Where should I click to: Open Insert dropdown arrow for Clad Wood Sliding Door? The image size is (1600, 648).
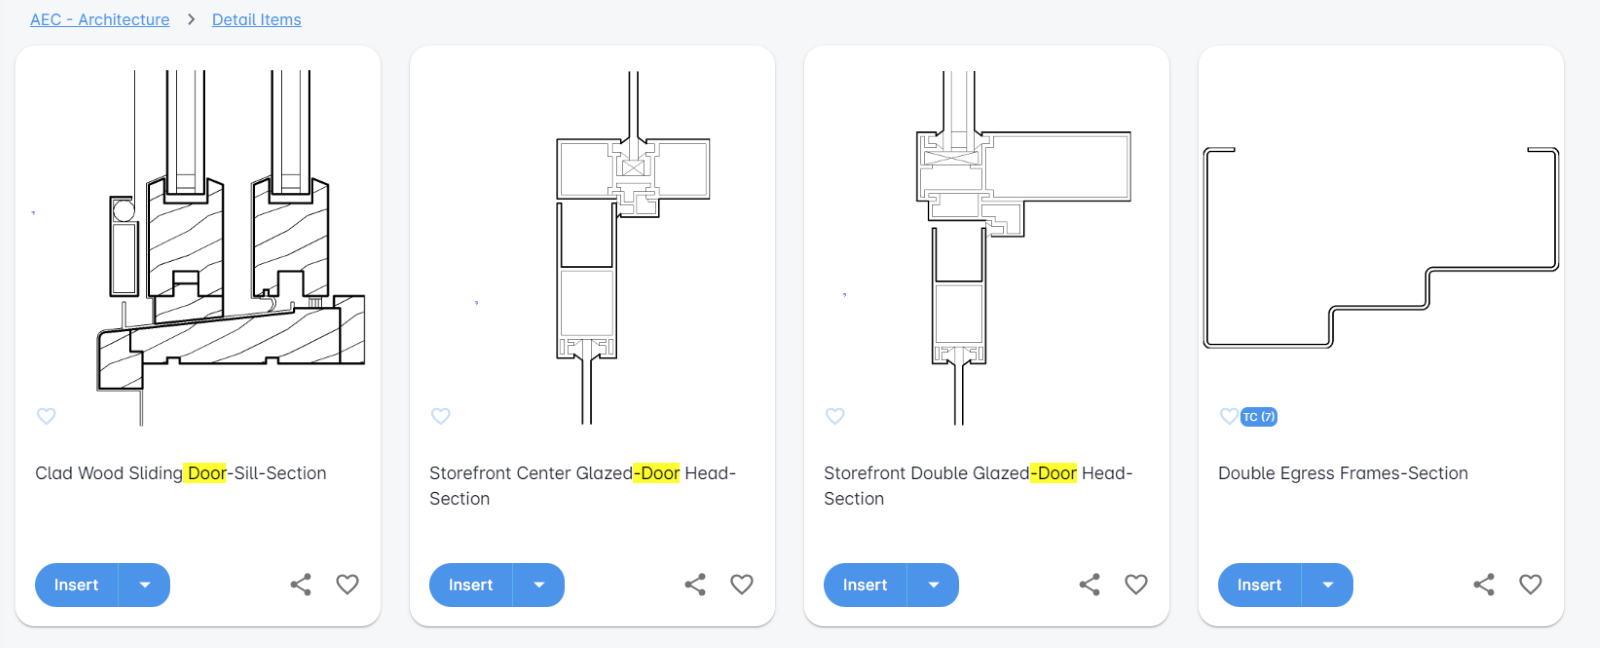[x=145, y=586]
